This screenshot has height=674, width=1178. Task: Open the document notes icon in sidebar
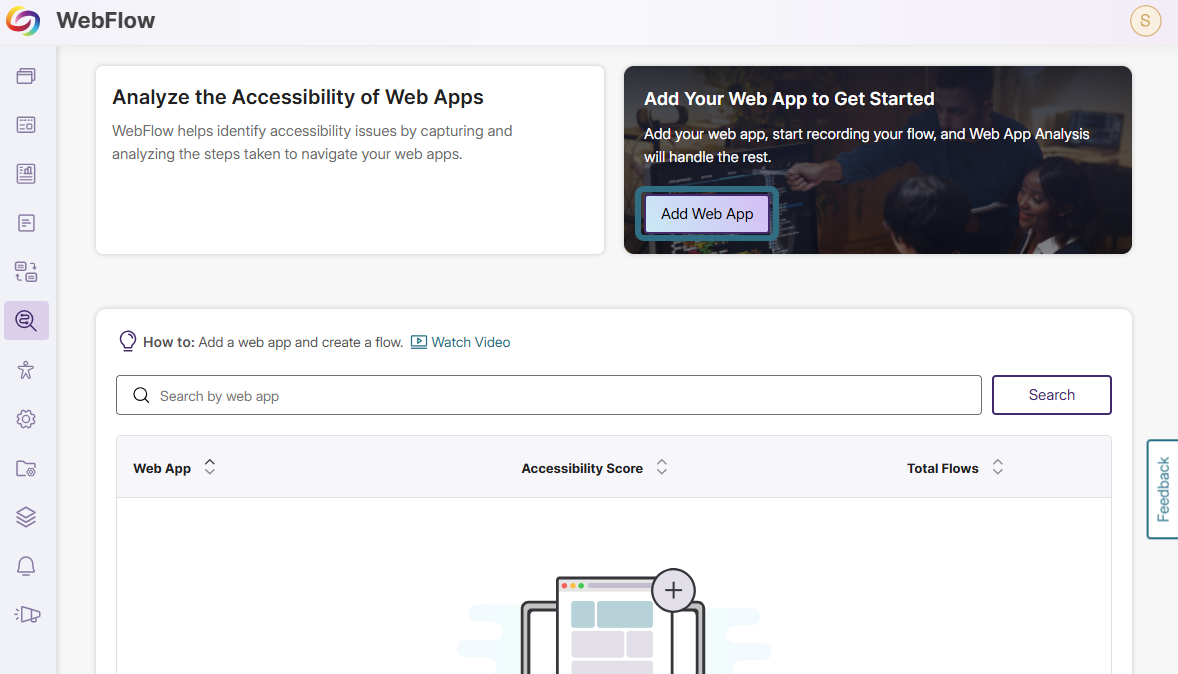click(x=26, y=223)
